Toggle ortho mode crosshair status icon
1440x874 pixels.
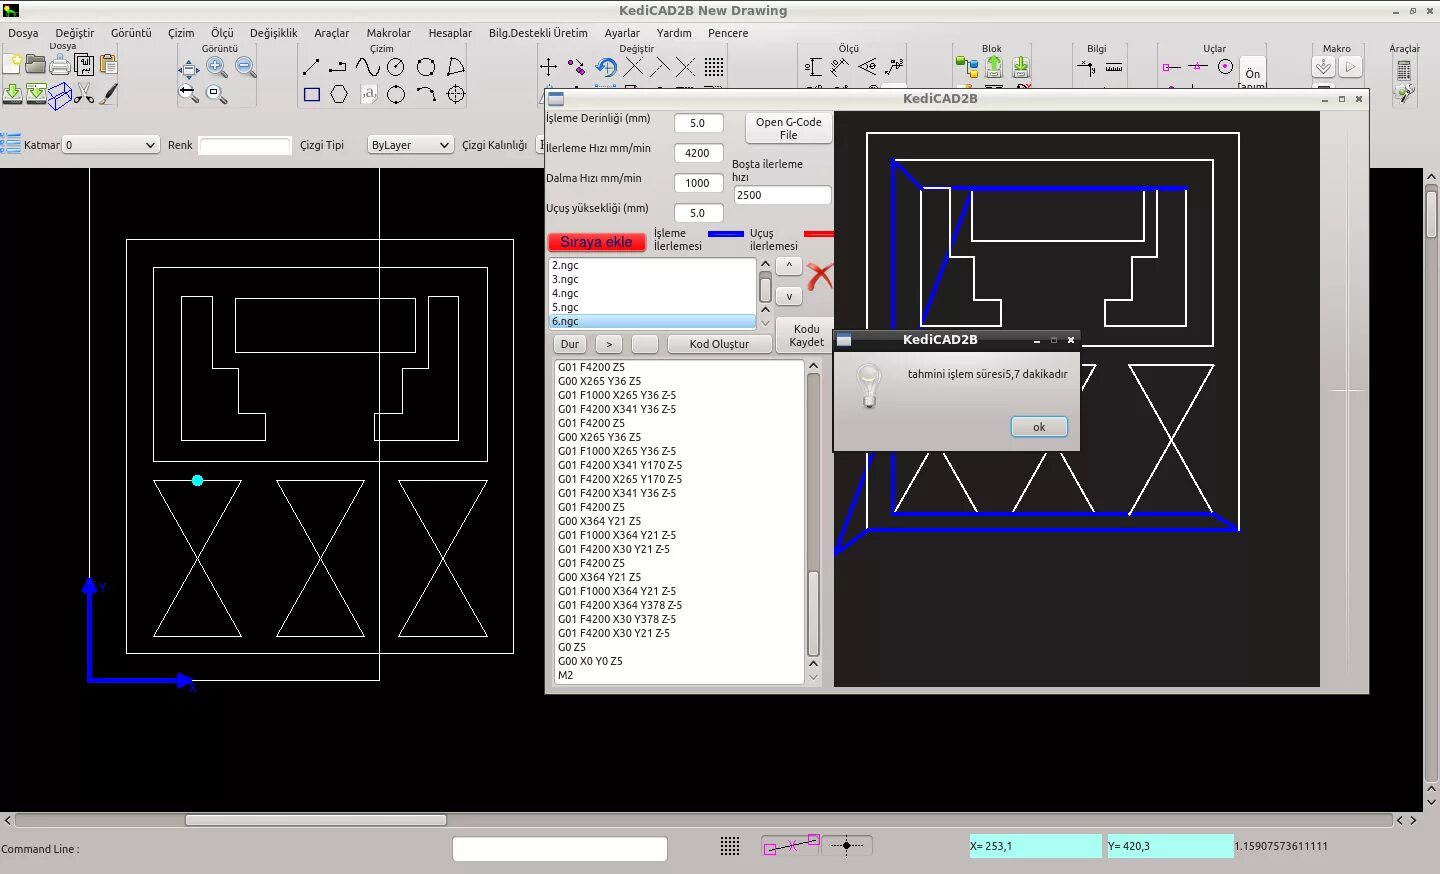(x=847, y=845)
